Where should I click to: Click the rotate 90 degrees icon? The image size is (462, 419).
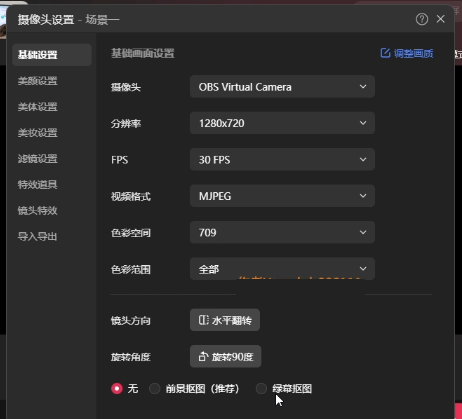(203, 357)
